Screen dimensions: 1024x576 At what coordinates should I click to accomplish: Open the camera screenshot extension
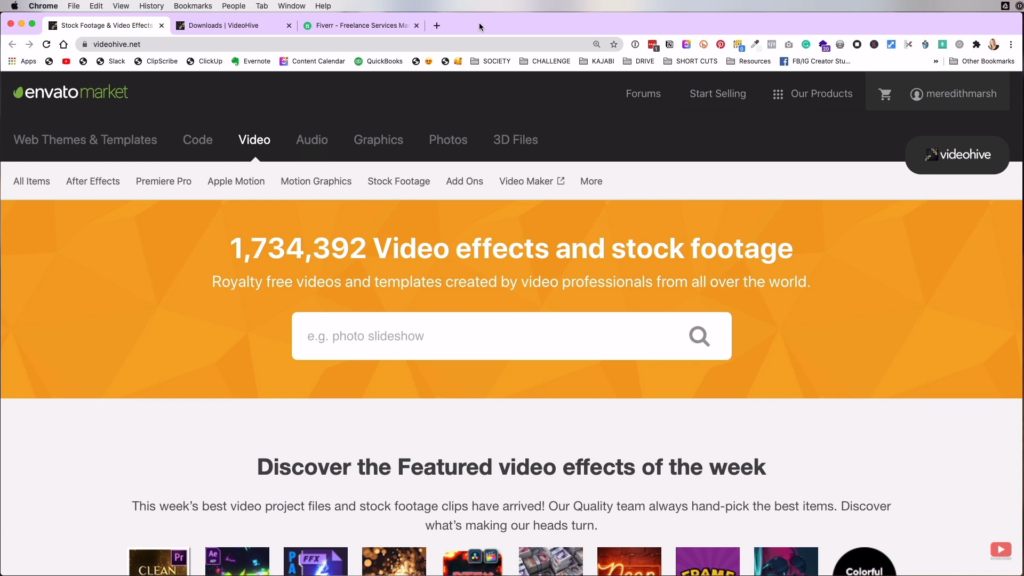coord(789,44)
